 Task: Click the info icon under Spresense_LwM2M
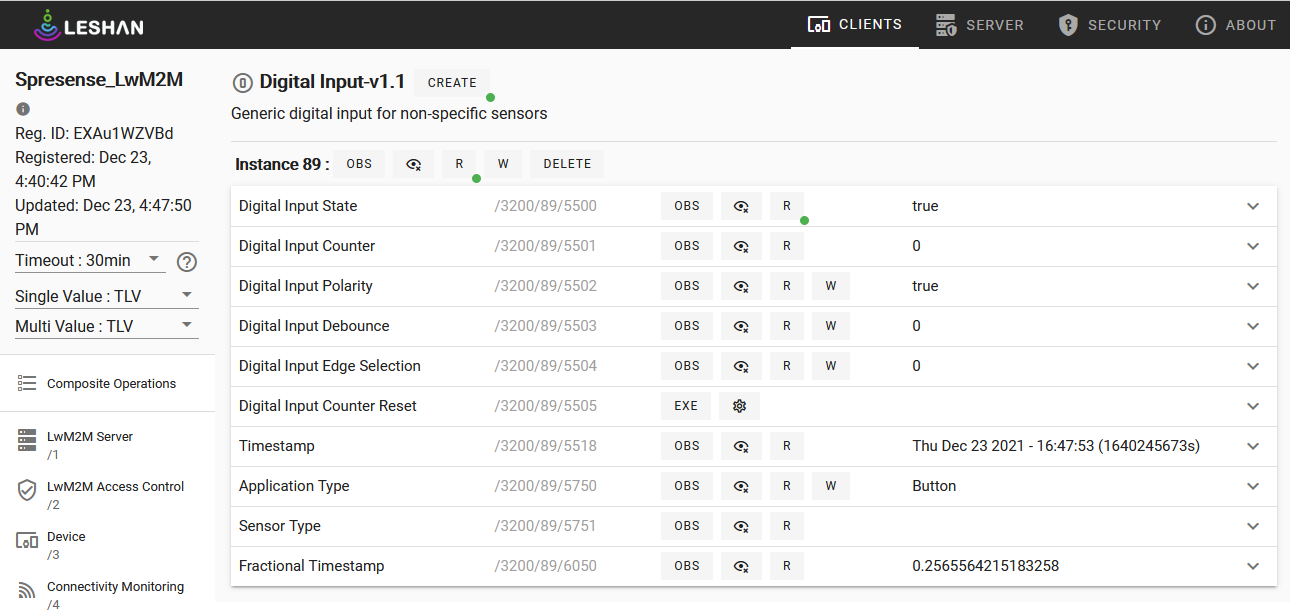[x=23, y=109]
